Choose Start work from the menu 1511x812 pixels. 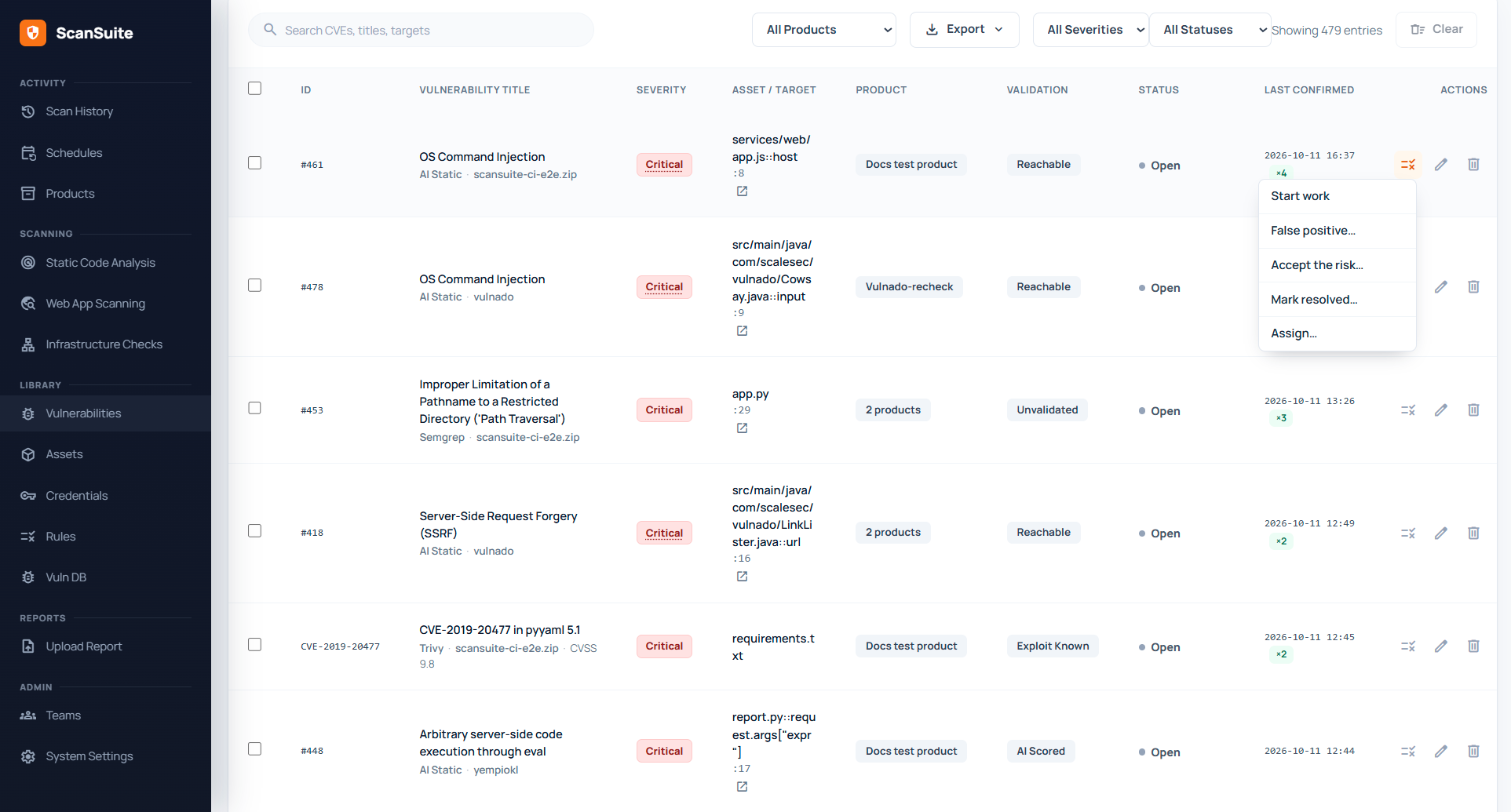click(x=1337, y=196)
